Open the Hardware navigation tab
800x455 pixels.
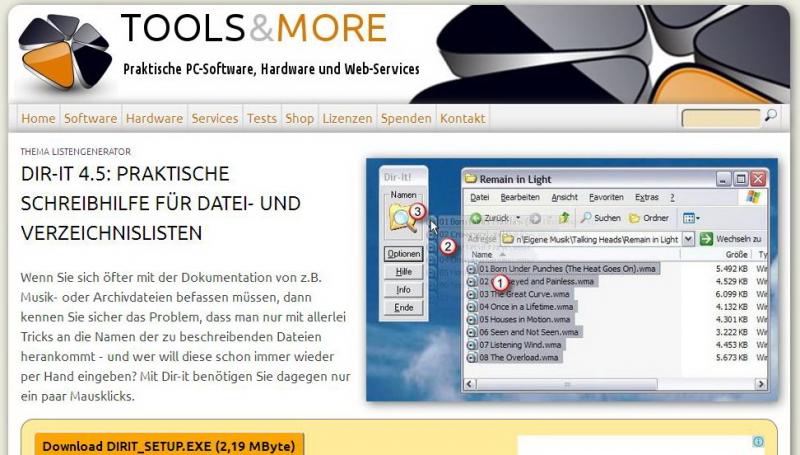click(x=154, y=118)
